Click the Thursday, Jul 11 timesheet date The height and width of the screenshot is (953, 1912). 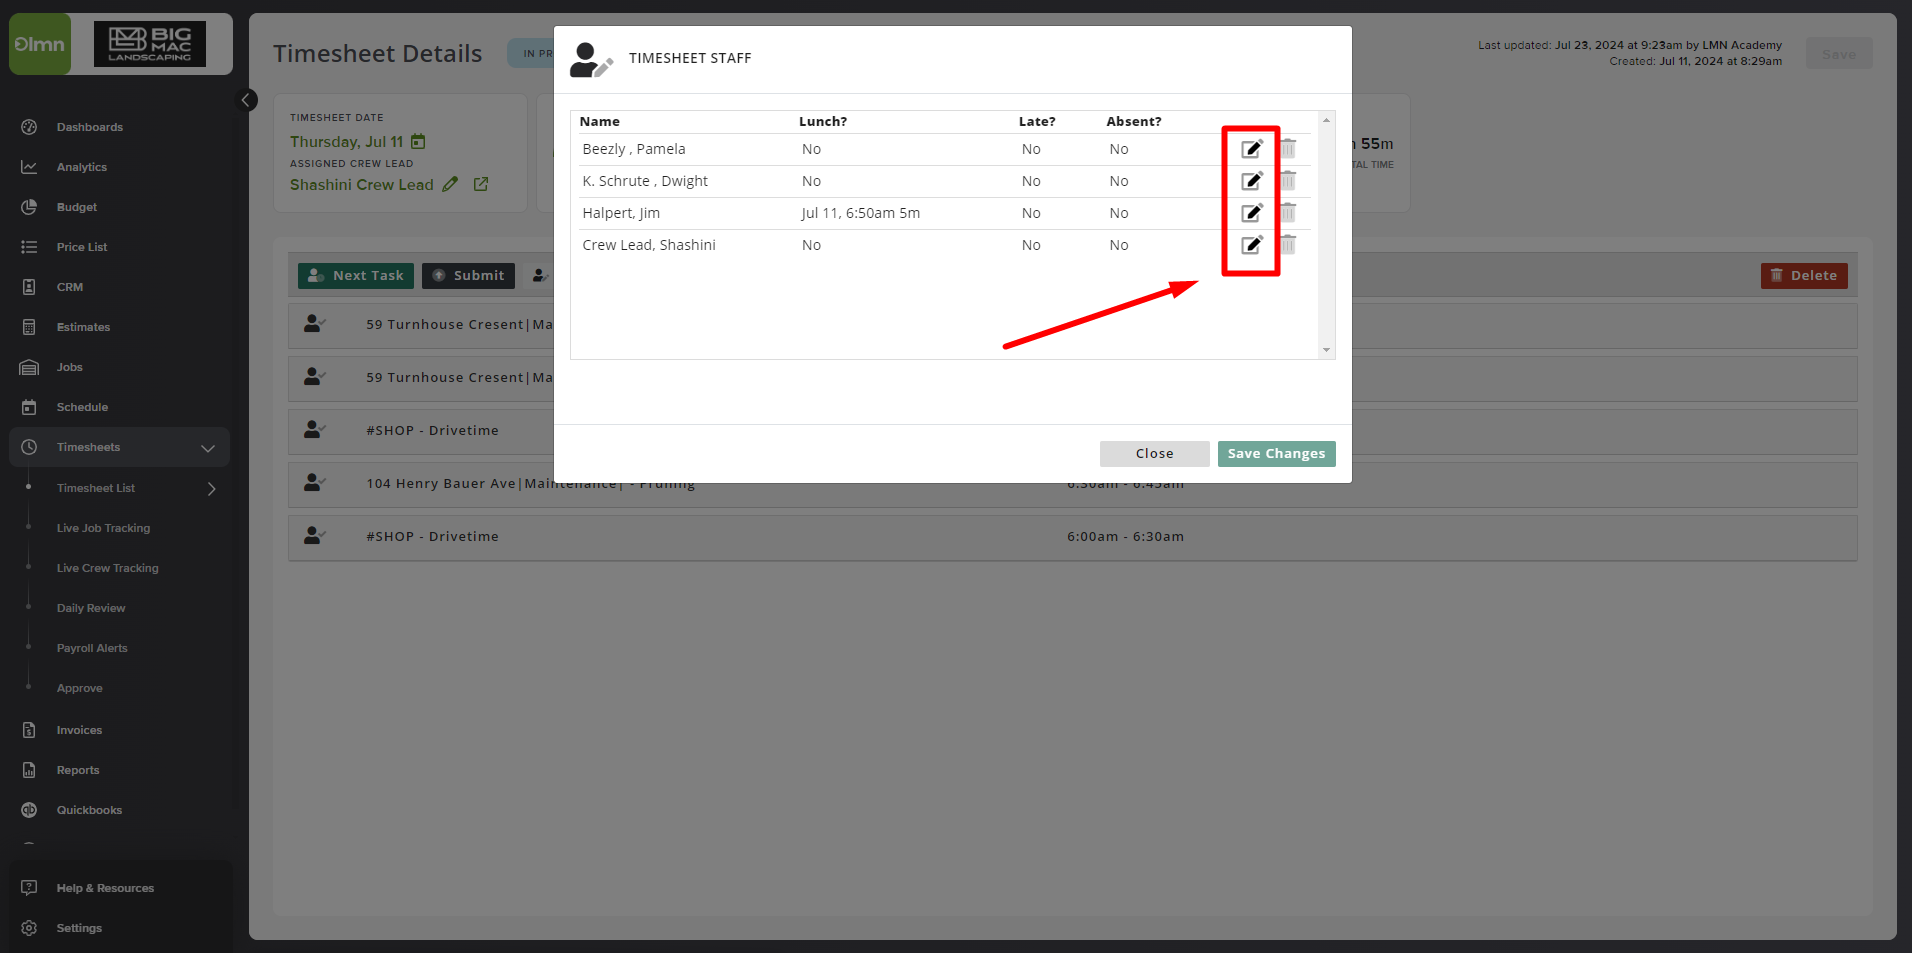(x=346, y=142)
